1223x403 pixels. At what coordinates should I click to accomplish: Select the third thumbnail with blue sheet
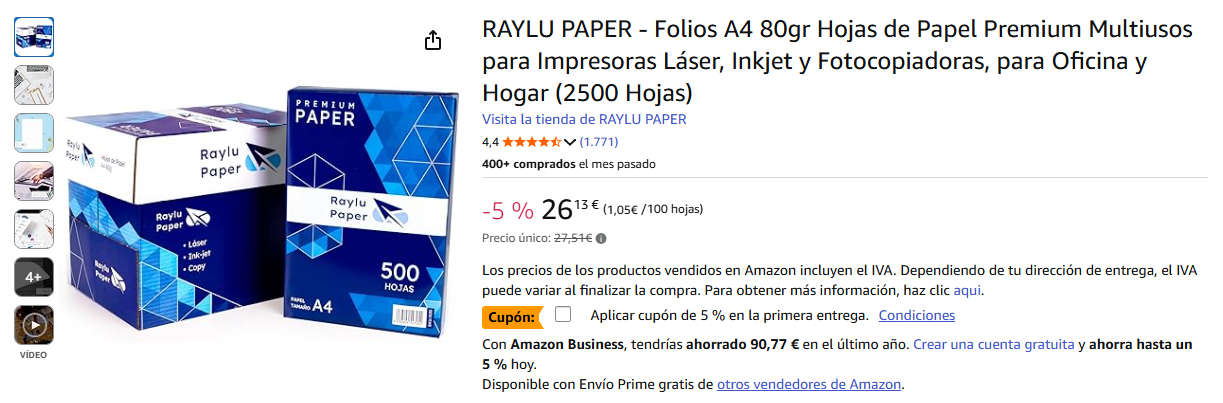34,133
